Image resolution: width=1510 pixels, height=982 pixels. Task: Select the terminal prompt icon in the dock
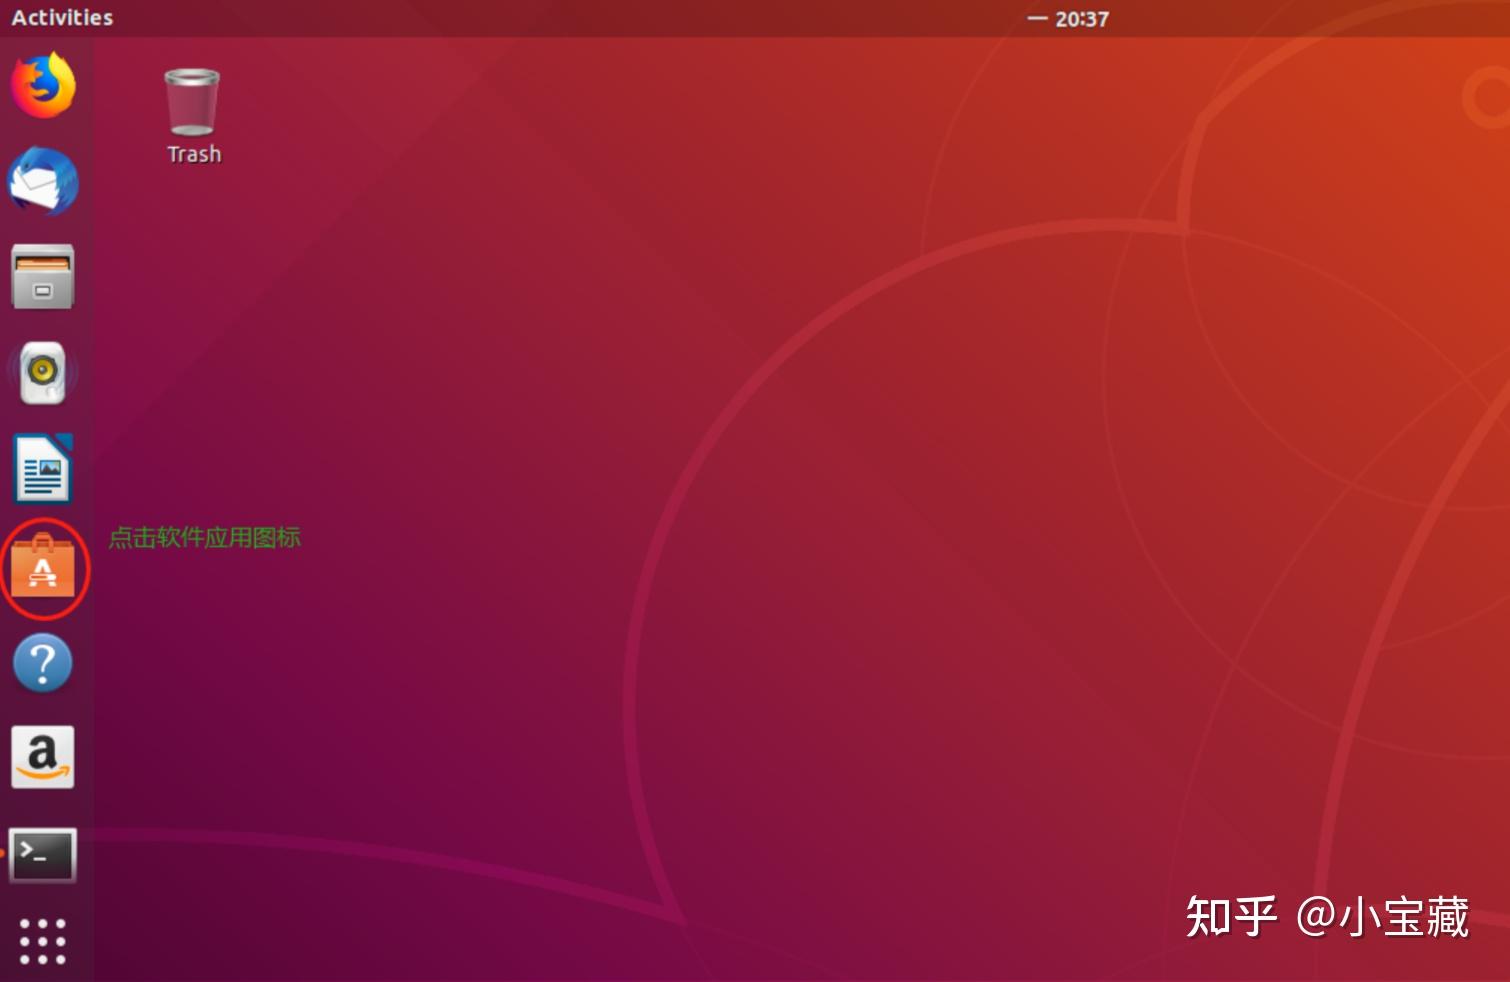[x=44, y=855]
